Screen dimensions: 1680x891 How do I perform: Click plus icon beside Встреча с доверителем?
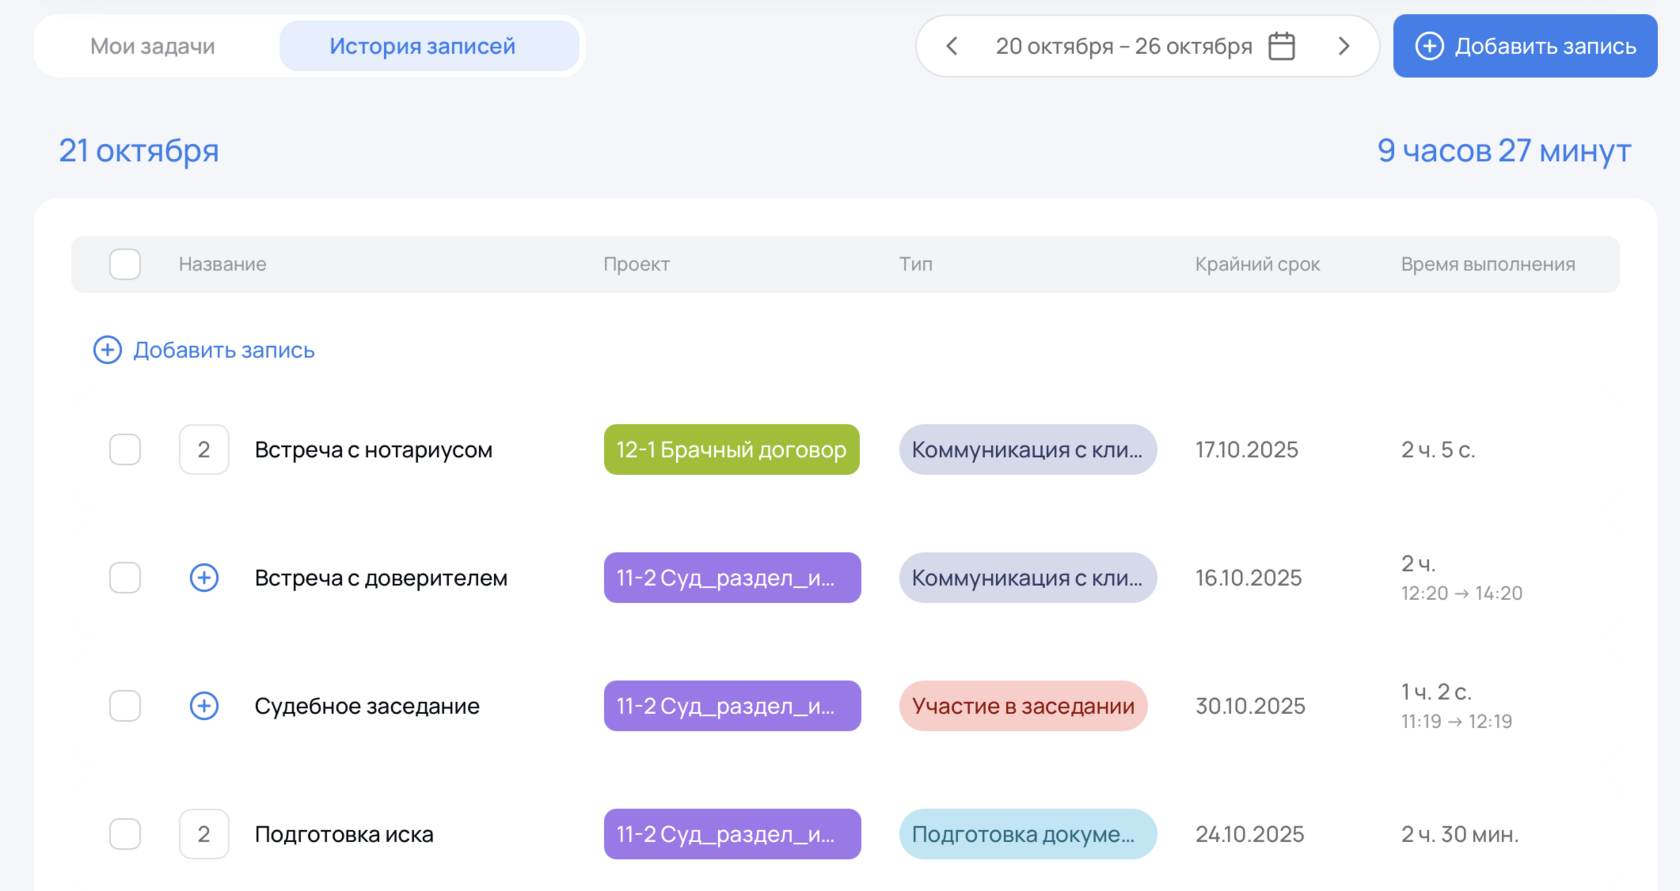click(204, 578)
